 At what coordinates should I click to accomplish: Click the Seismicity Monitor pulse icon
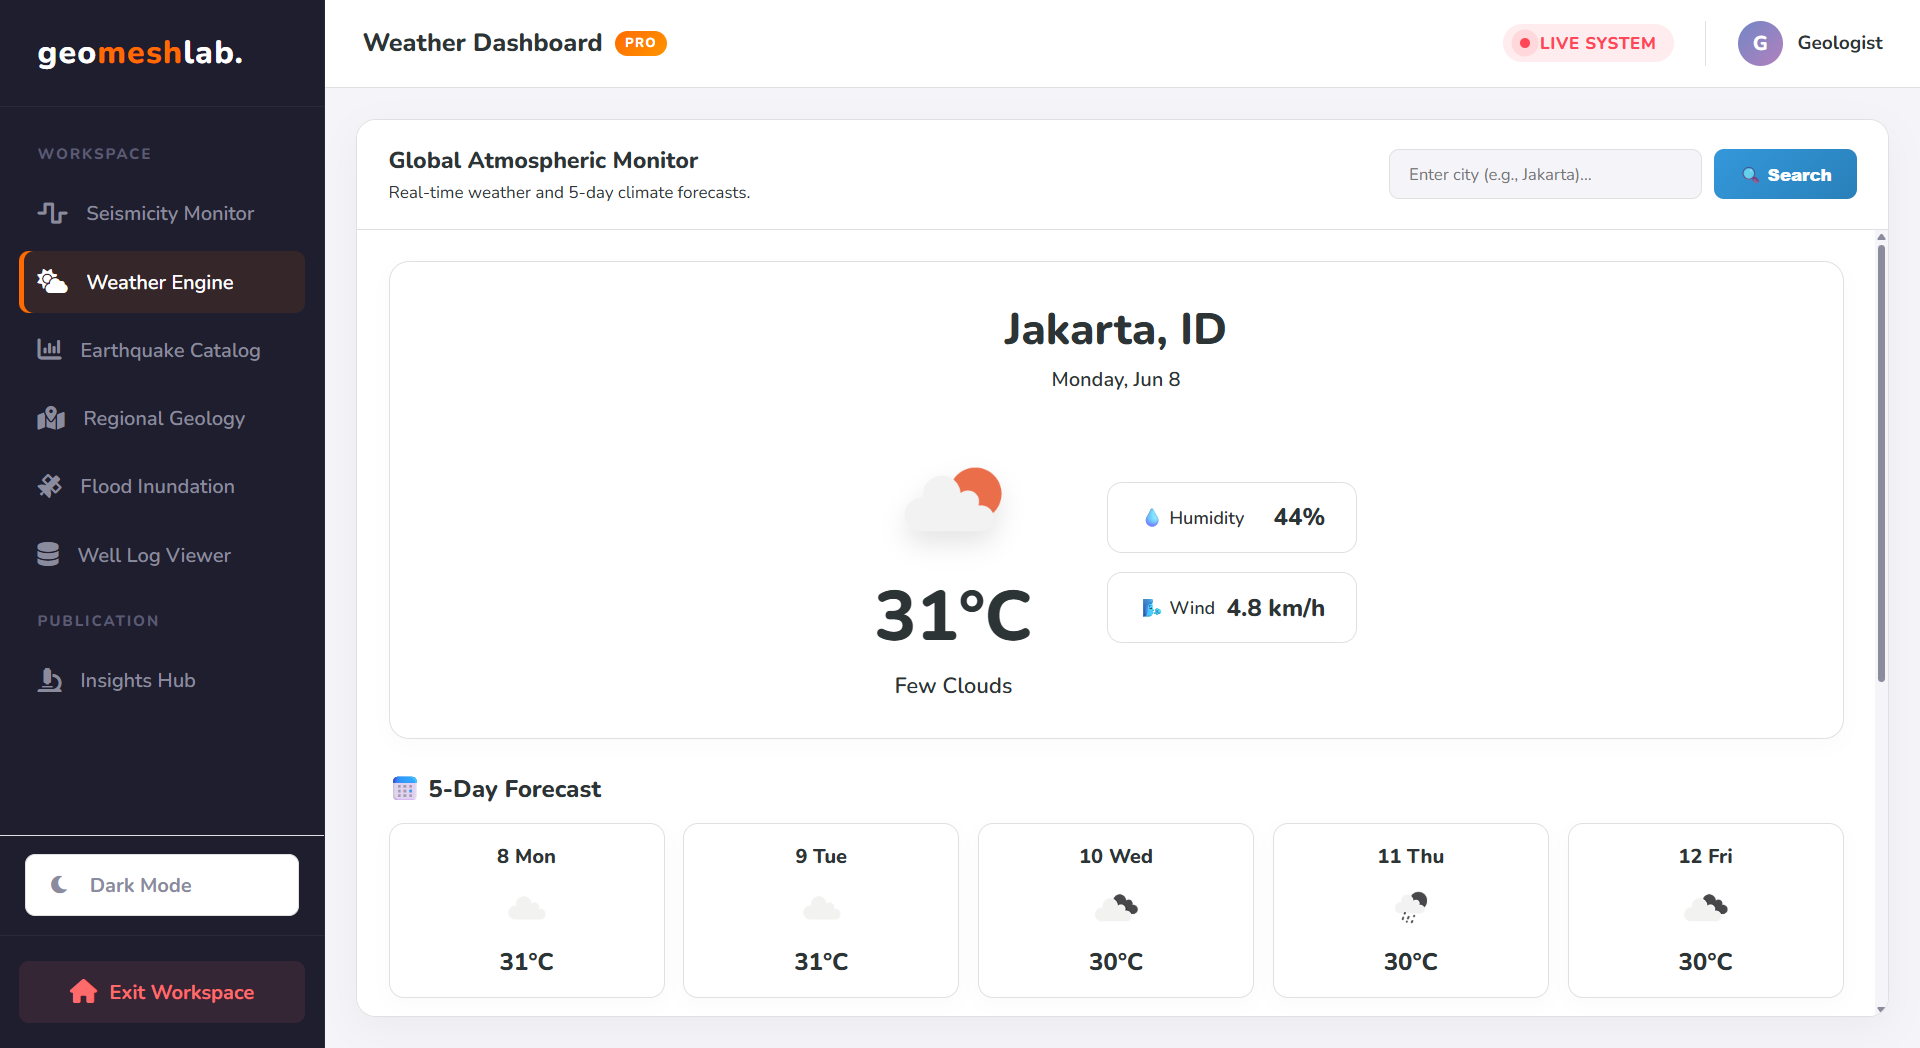pos(52,213)
